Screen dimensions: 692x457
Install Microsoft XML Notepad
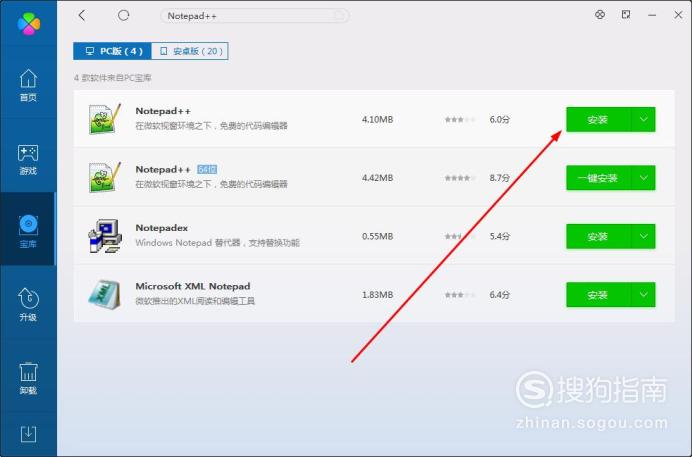tap(598, 295)
